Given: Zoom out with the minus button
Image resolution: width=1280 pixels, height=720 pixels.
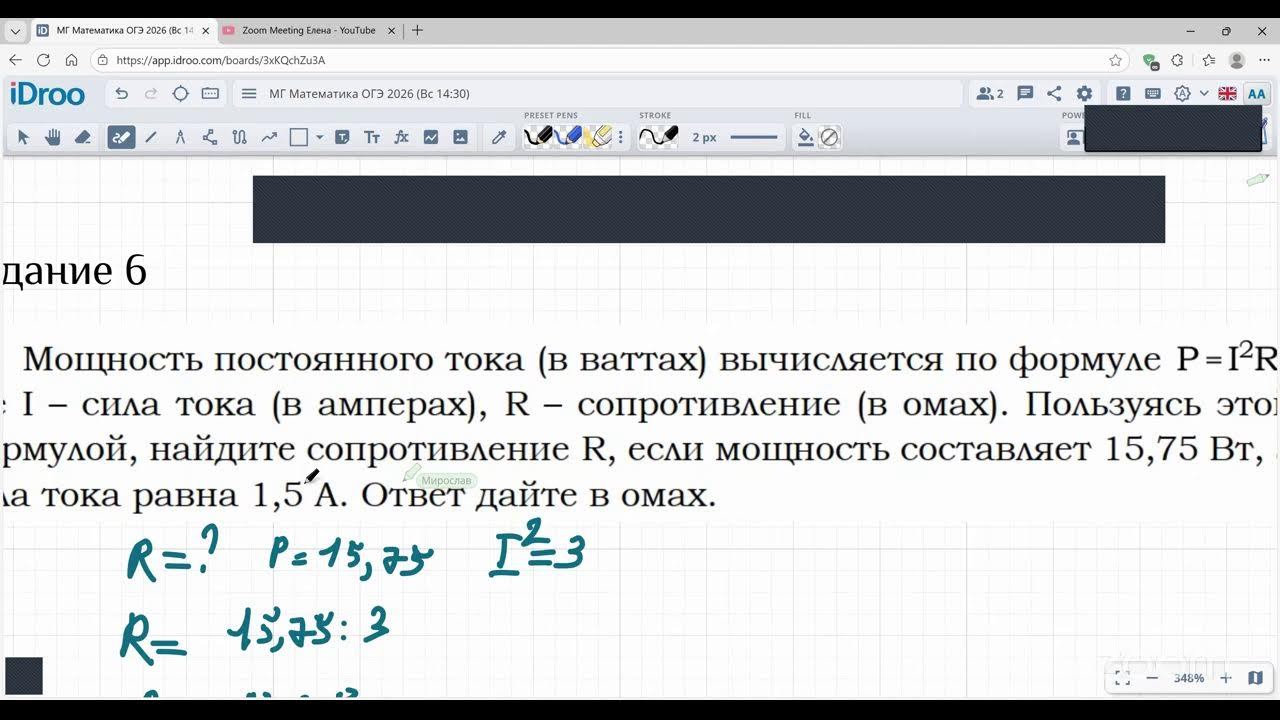Looking at the screenshot, I should tap(1152, 678).
